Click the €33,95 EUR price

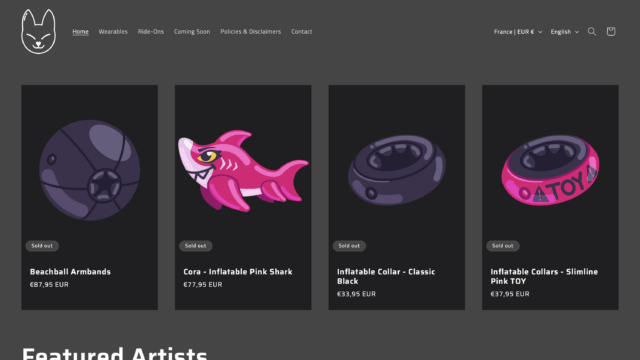[356, 294]
